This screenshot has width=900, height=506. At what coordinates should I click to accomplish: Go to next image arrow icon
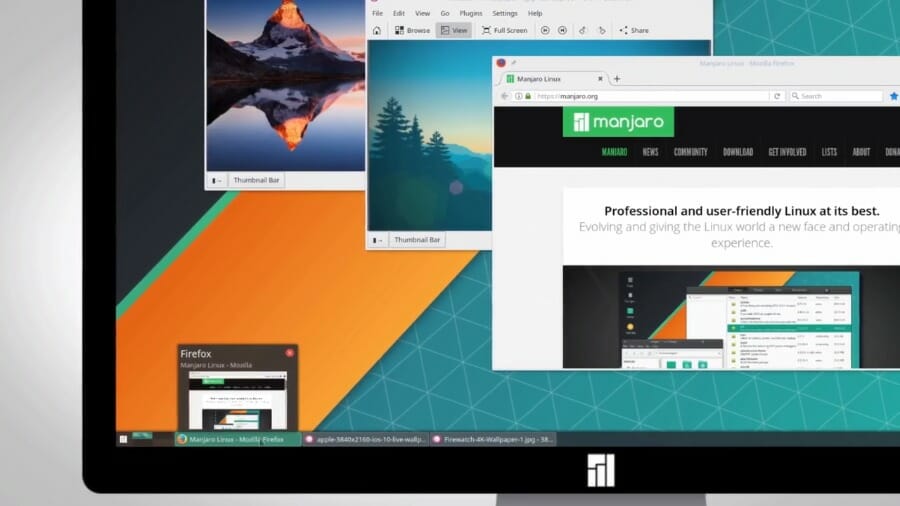(562, 30)
